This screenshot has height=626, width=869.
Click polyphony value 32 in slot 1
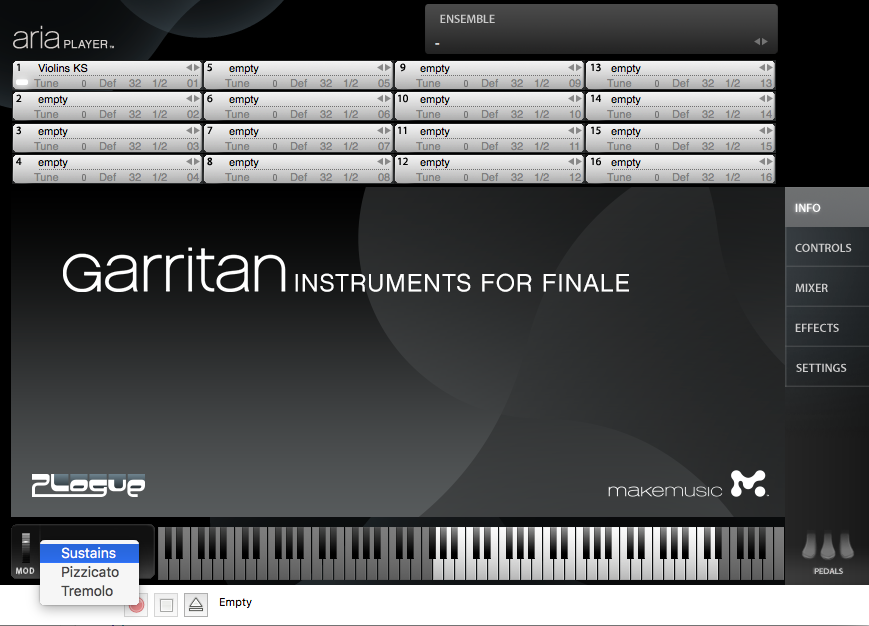click(x=135, y=84)
